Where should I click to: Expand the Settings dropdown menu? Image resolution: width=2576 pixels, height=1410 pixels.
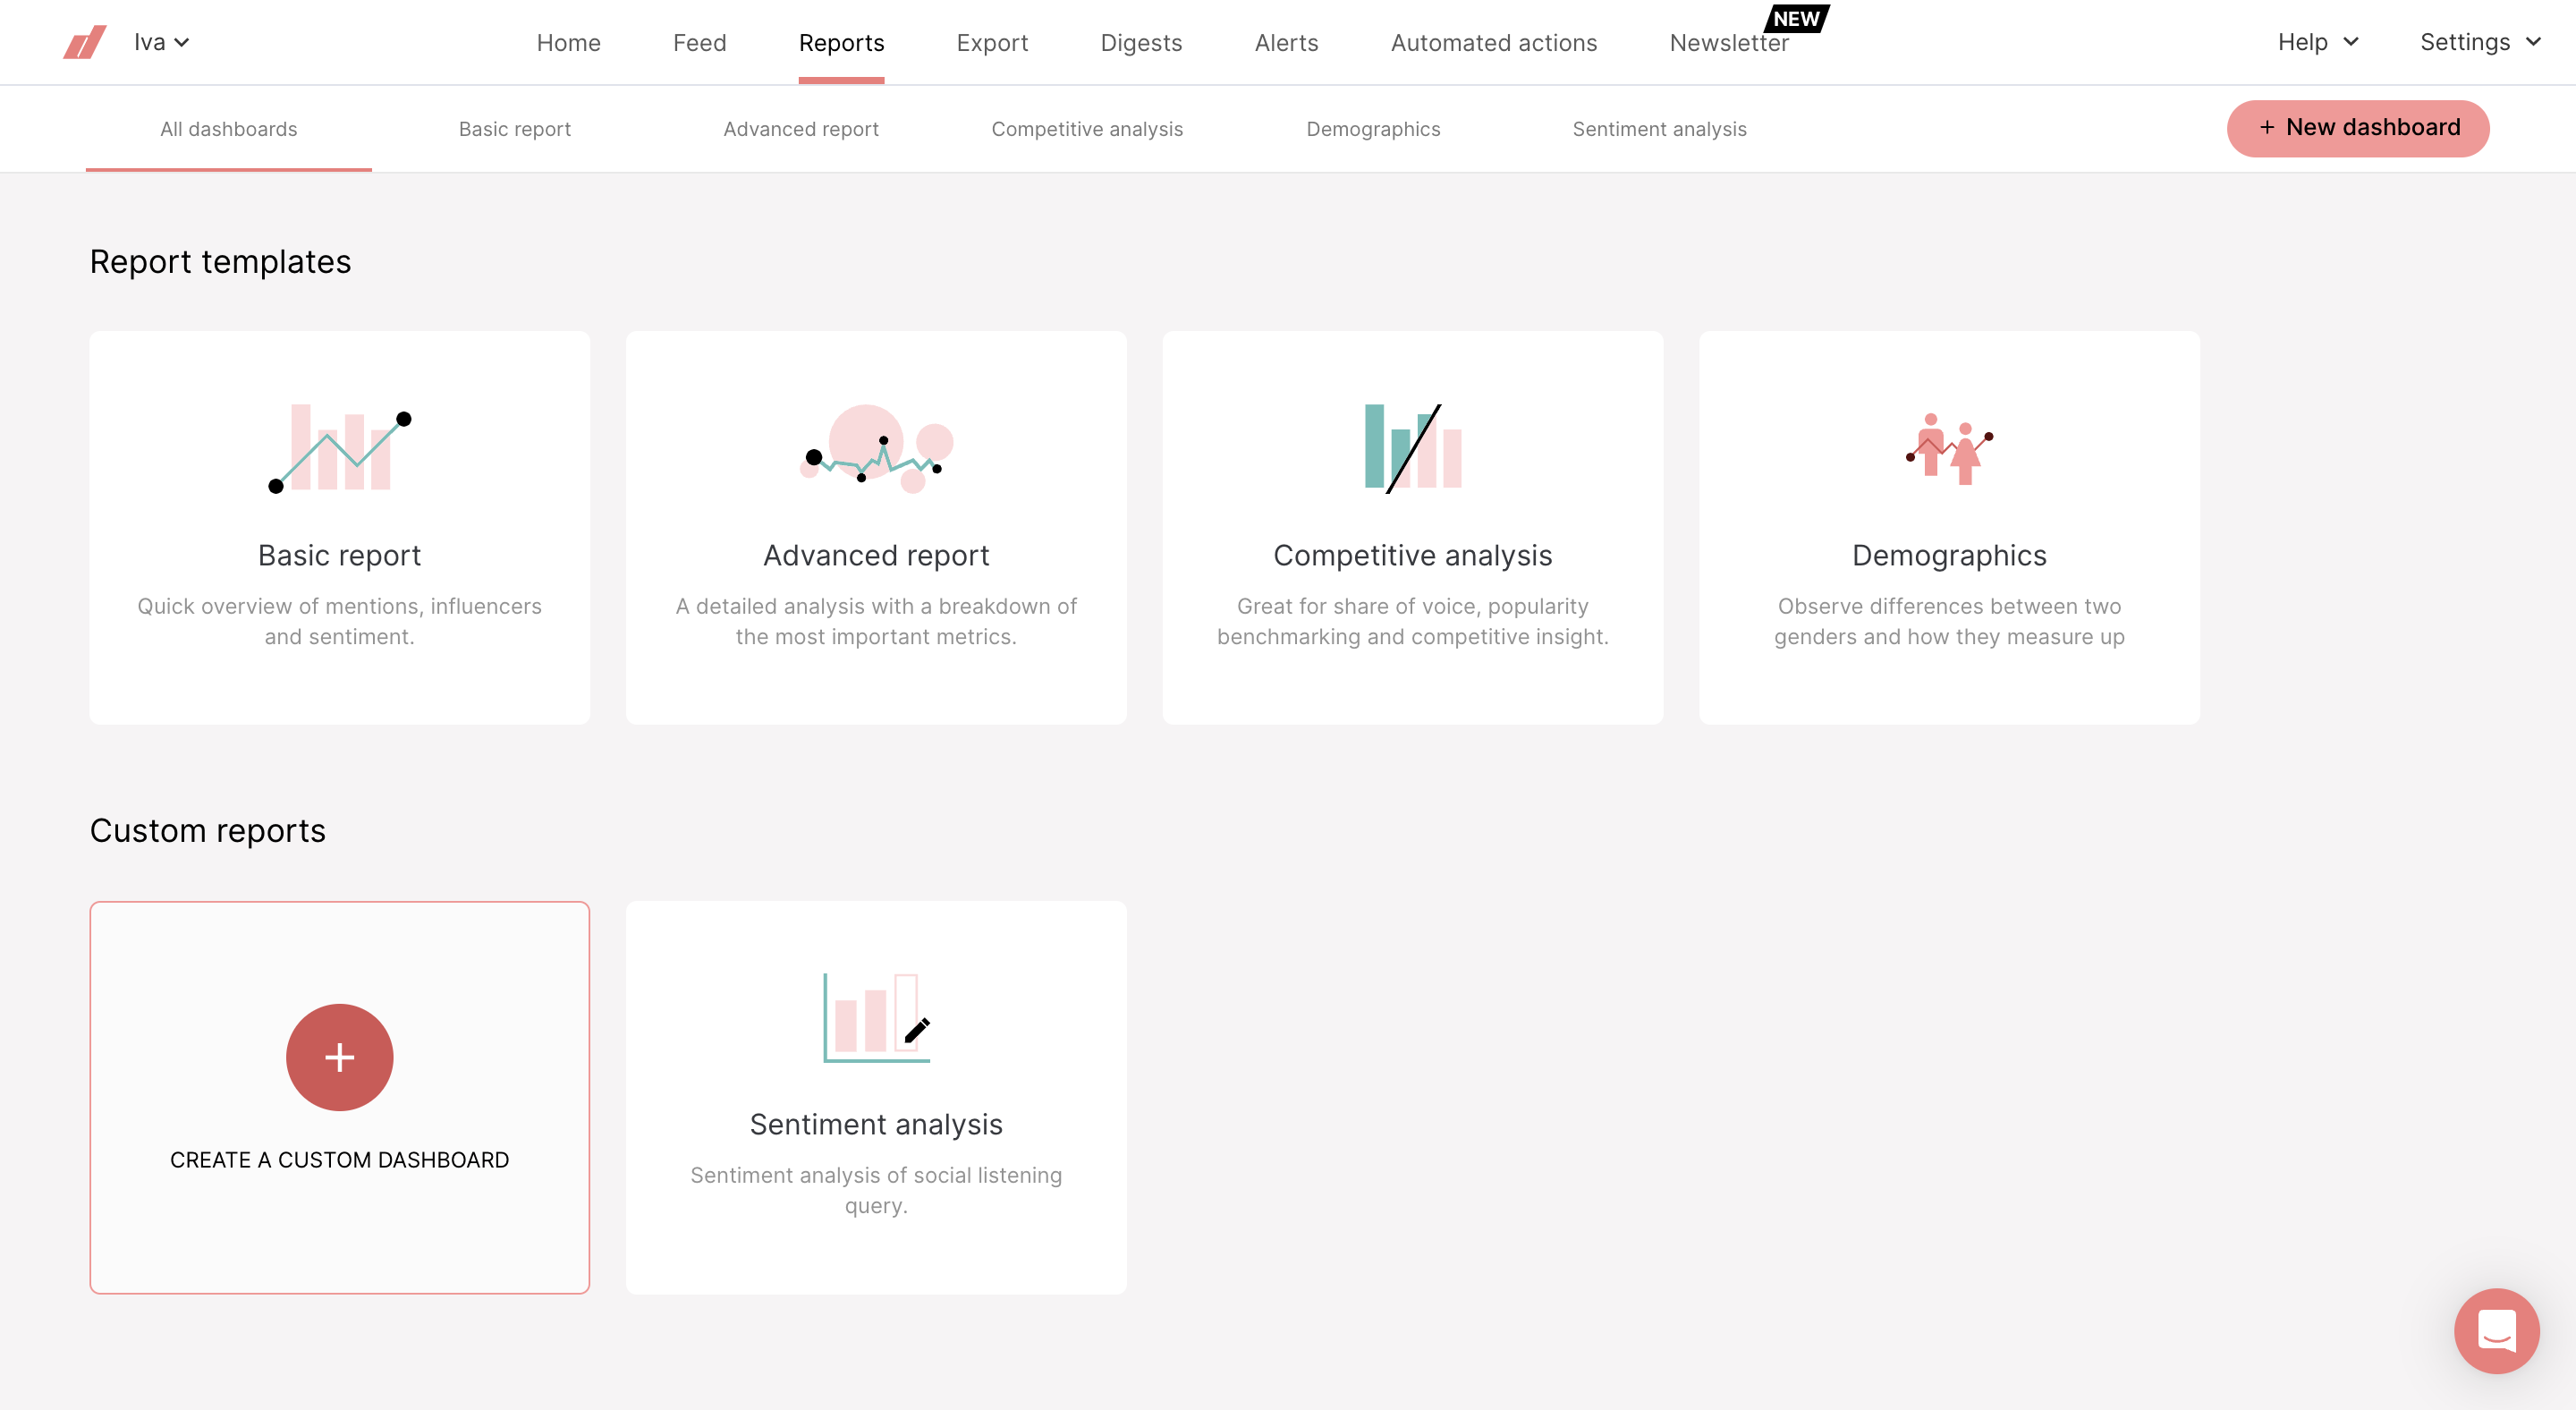tap(2480, 42)
